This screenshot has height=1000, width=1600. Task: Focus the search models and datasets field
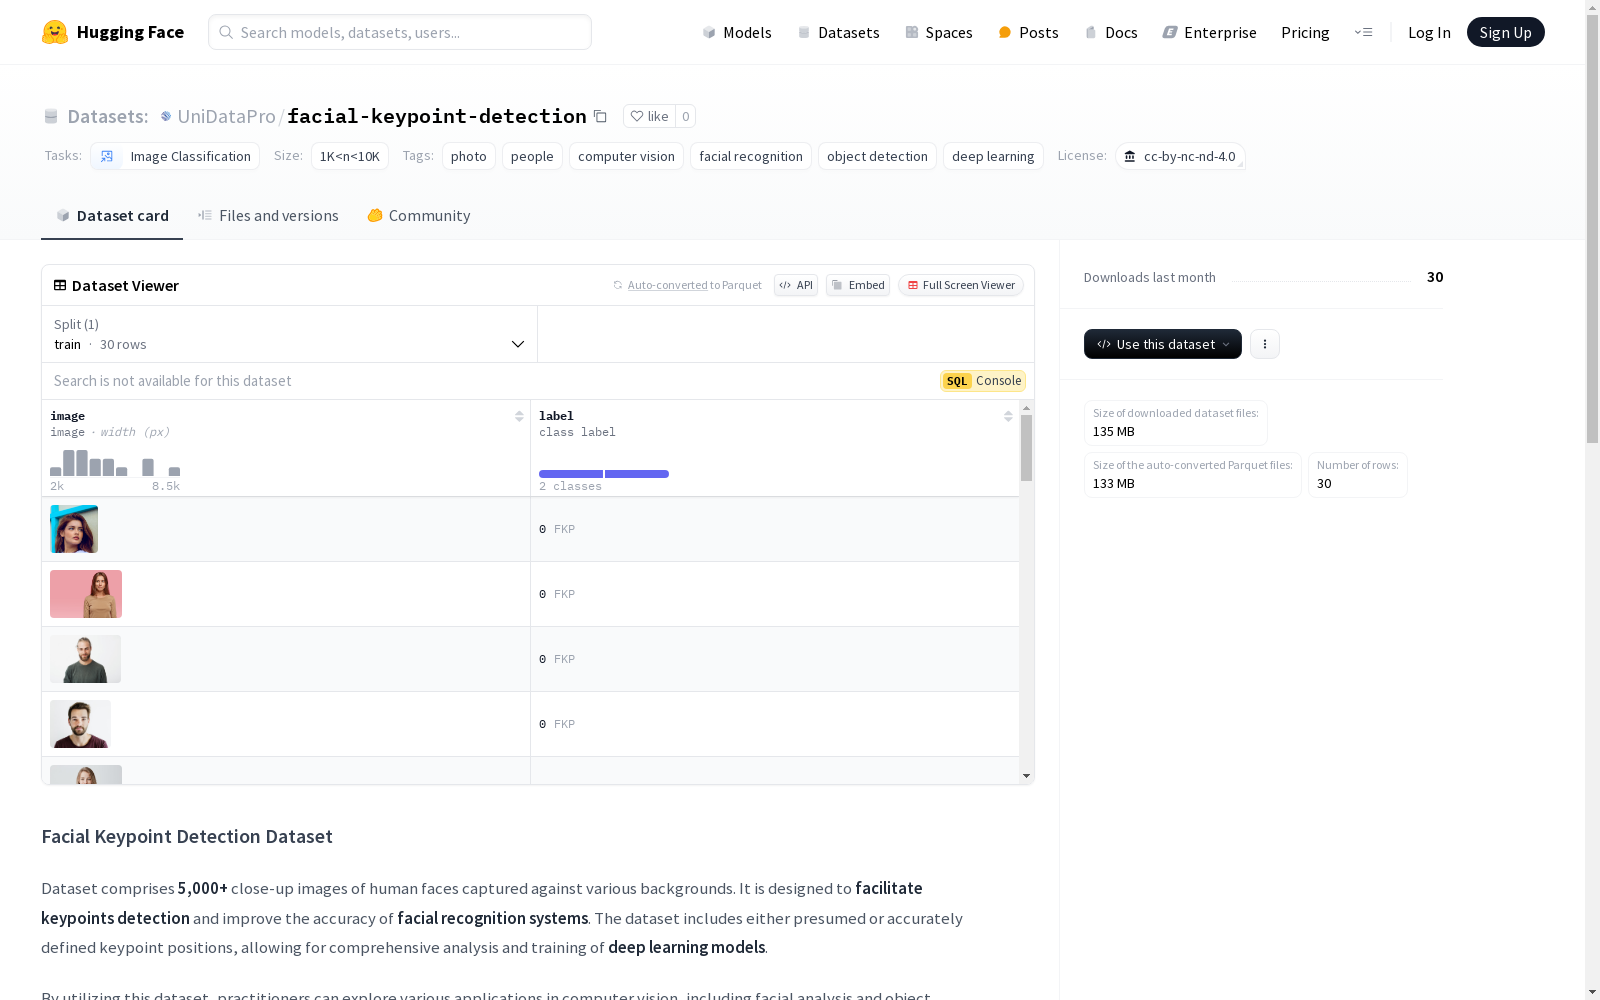click(x=400, y=32)
